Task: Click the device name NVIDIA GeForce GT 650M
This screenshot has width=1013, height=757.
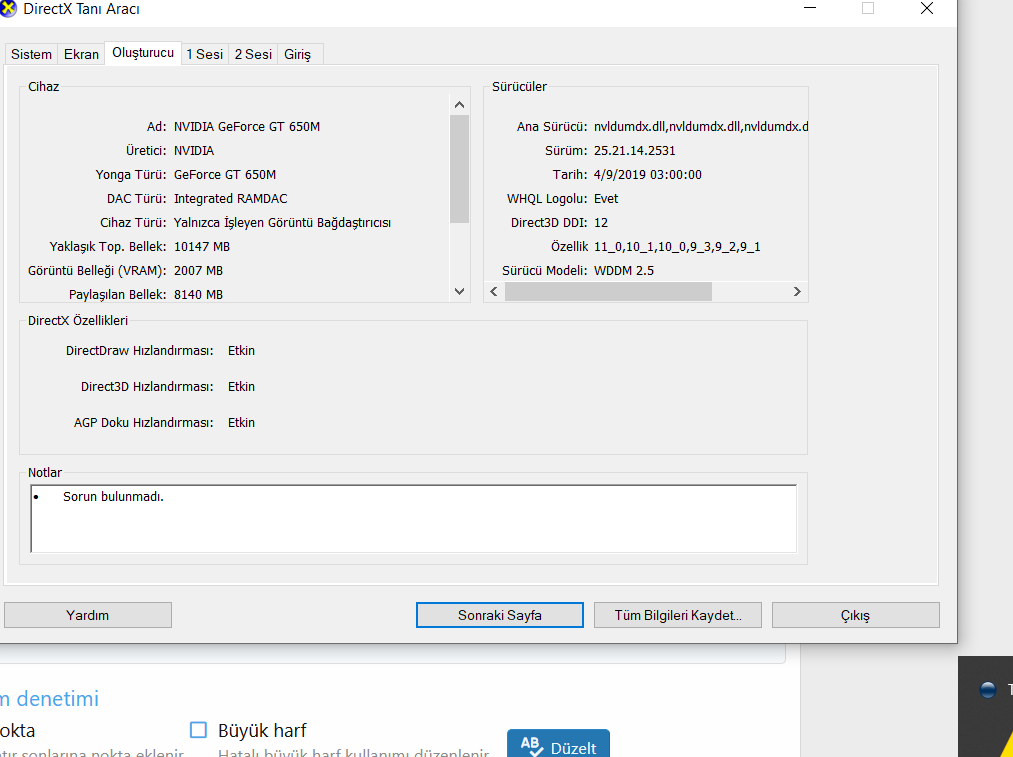Action: (x=247, y=127)
